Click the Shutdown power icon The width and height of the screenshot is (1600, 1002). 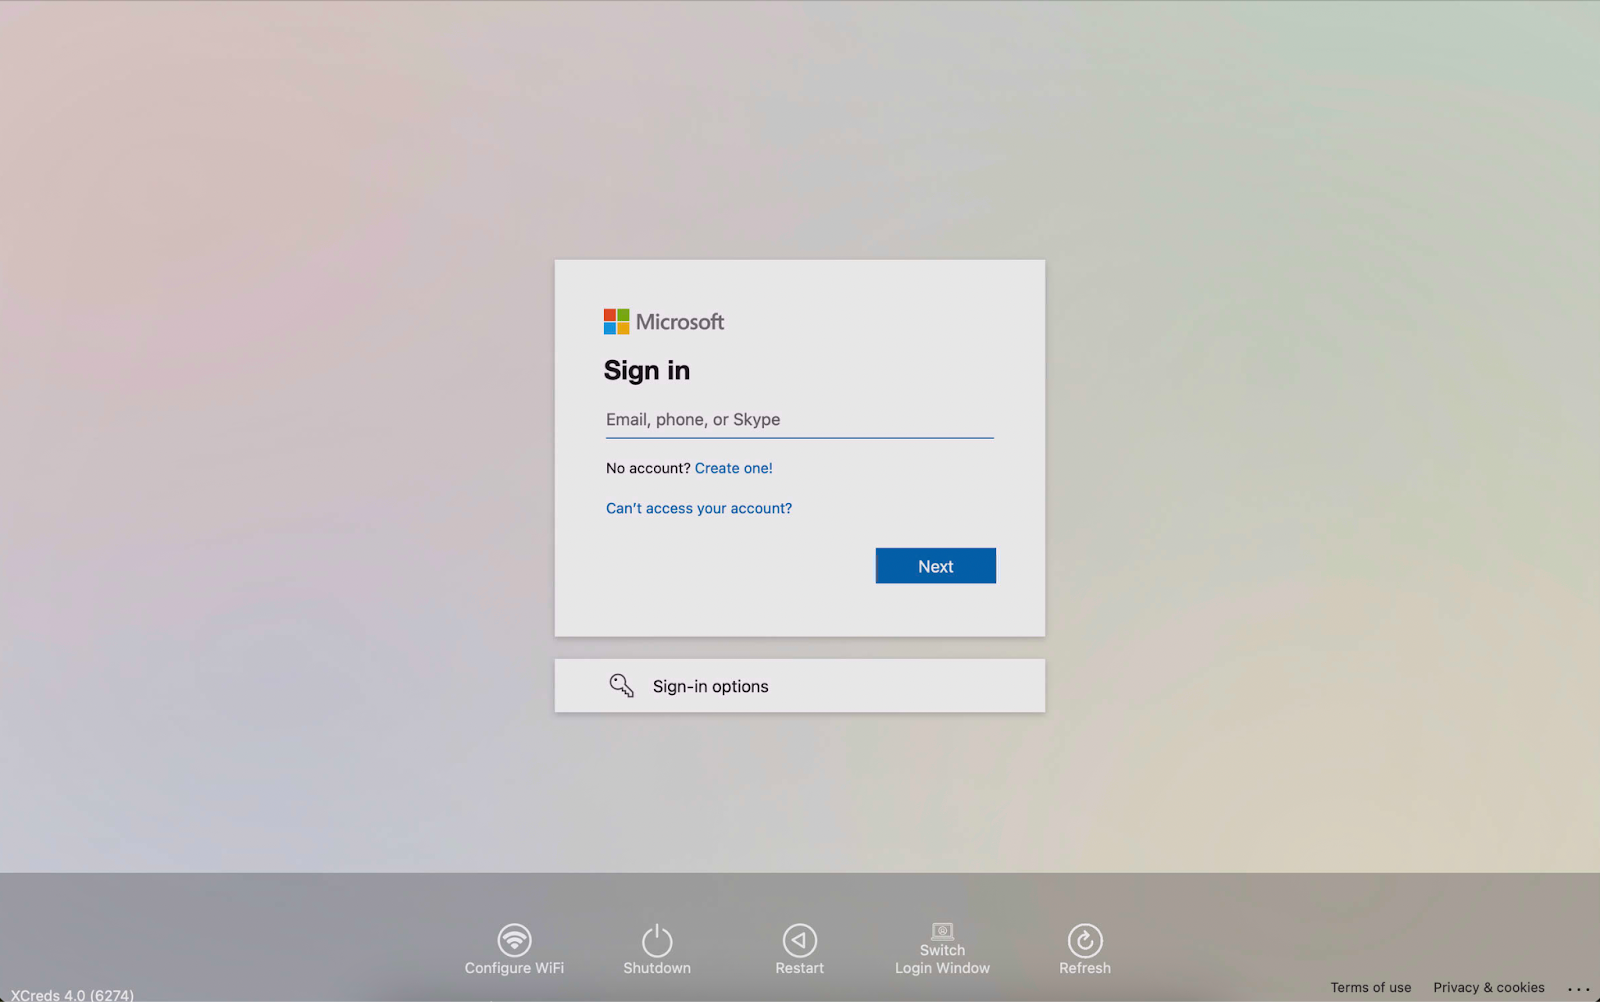pos(657,940)
